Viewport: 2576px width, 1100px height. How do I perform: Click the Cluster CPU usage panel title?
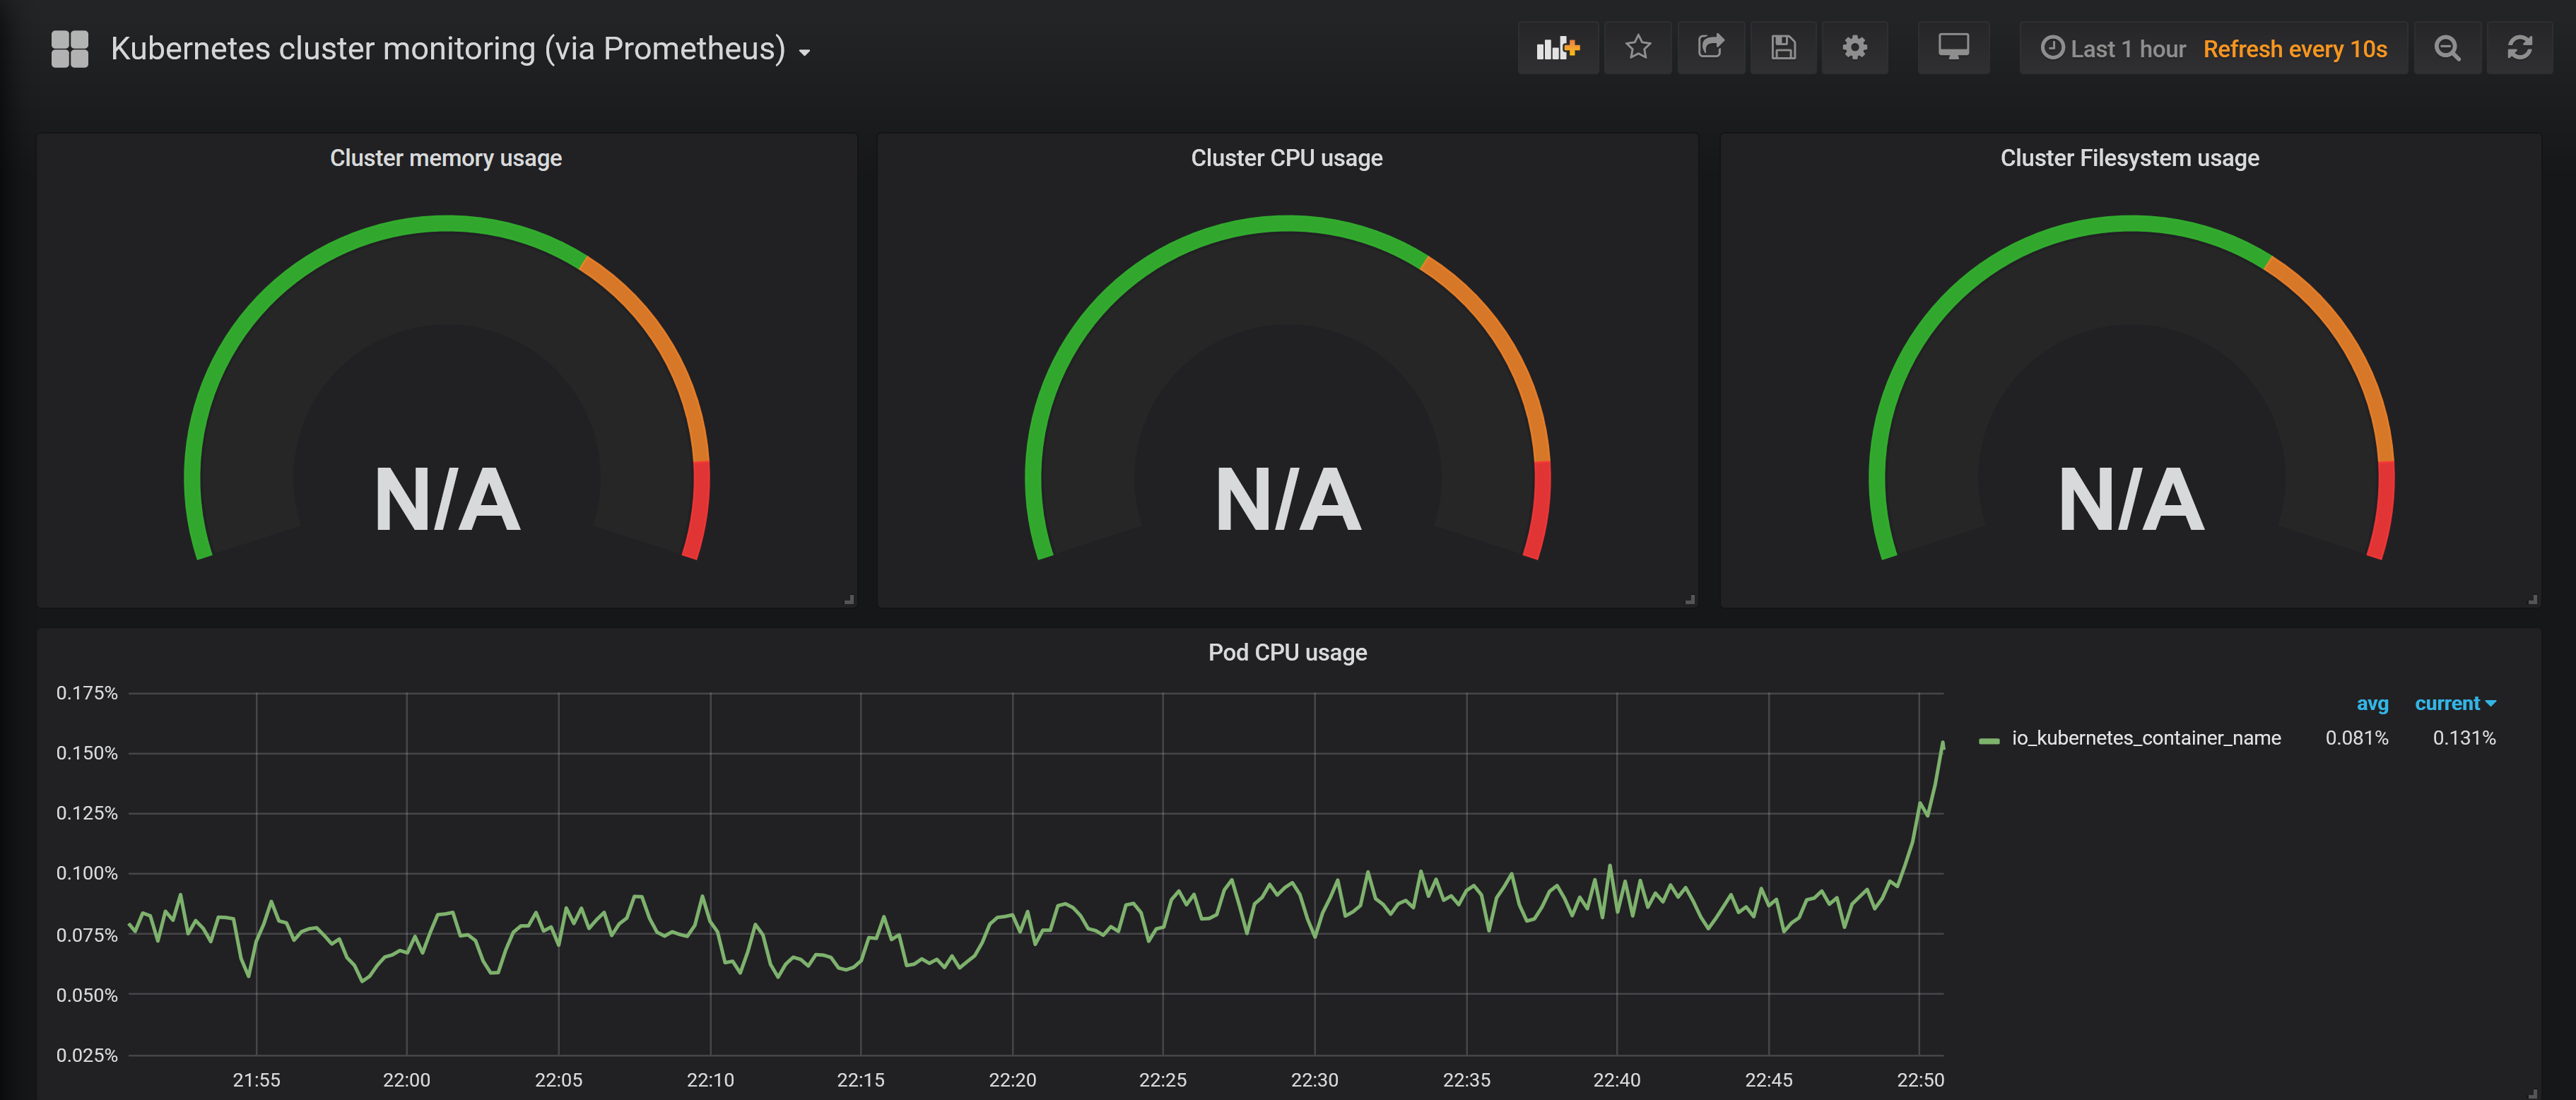1286,158
